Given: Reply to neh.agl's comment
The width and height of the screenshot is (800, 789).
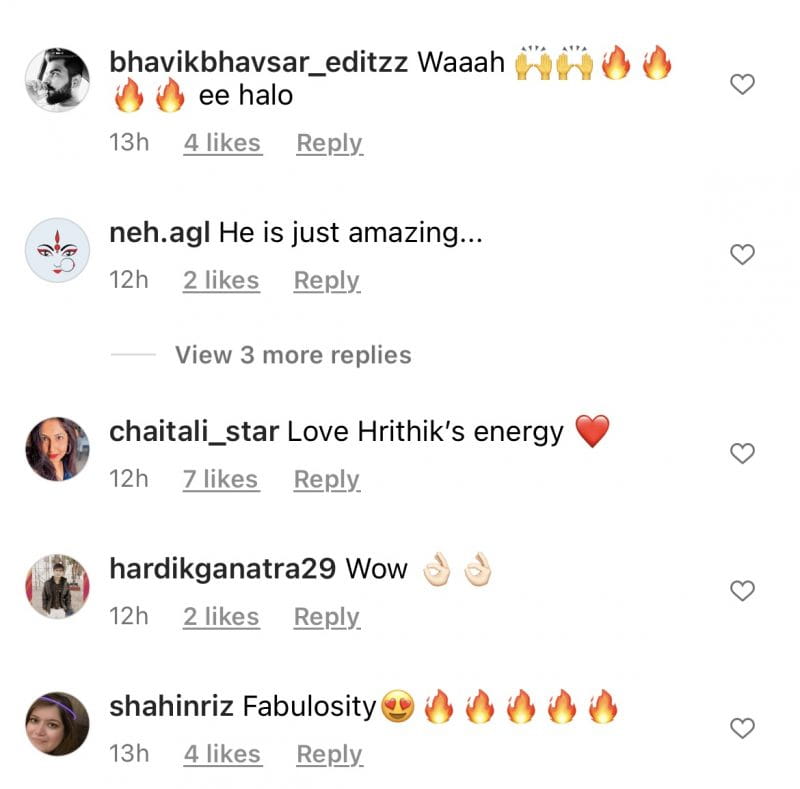Looking at the screenshot, I should click(x=327, y=281).
